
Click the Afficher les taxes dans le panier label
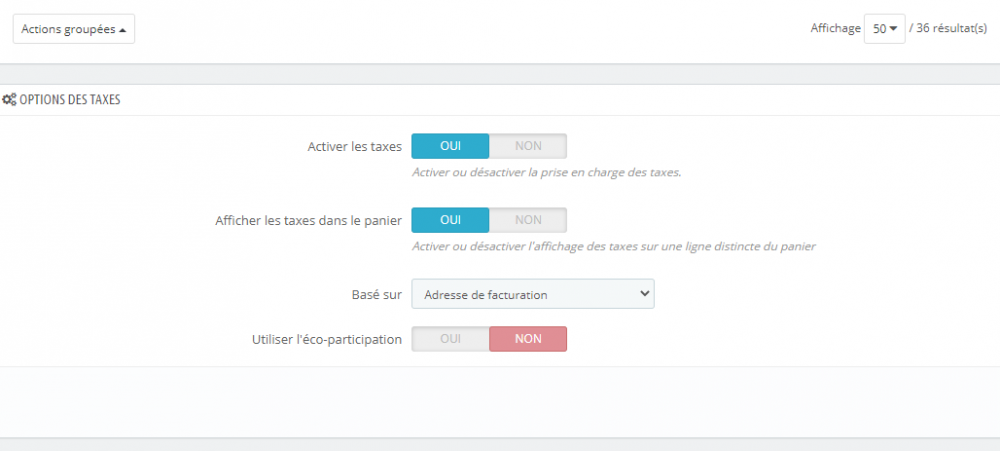tap(308, 221)
